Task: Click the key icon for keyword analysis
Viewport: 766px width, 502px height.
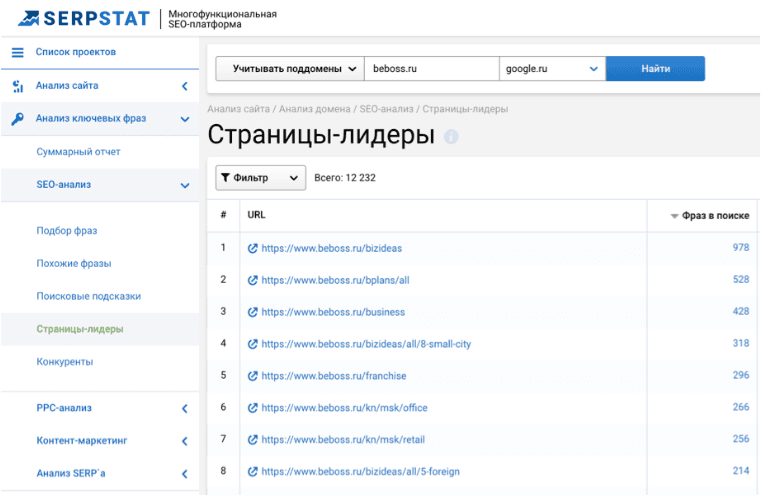Action: [x=18, y=119]
